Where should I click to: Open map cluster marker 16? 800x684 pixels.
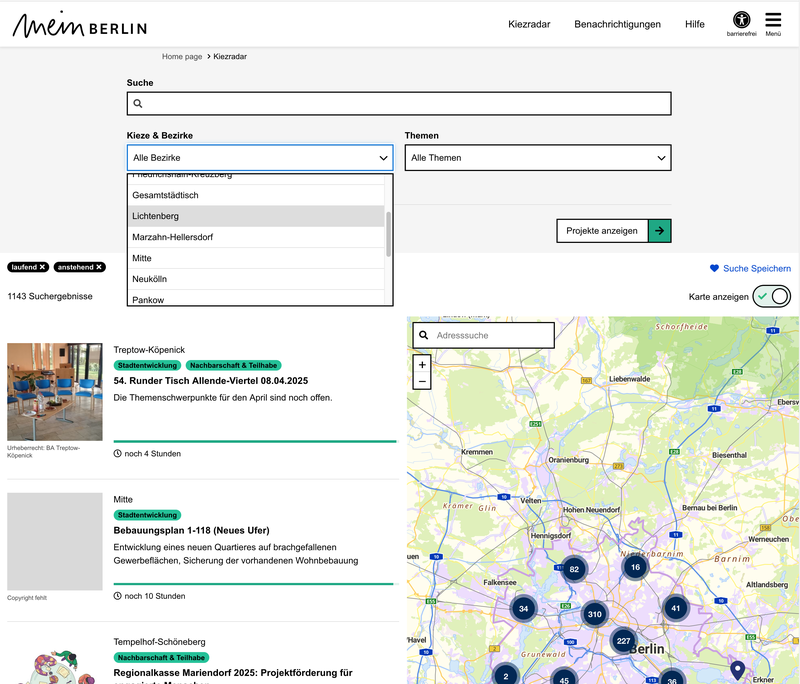coord(635,567)
